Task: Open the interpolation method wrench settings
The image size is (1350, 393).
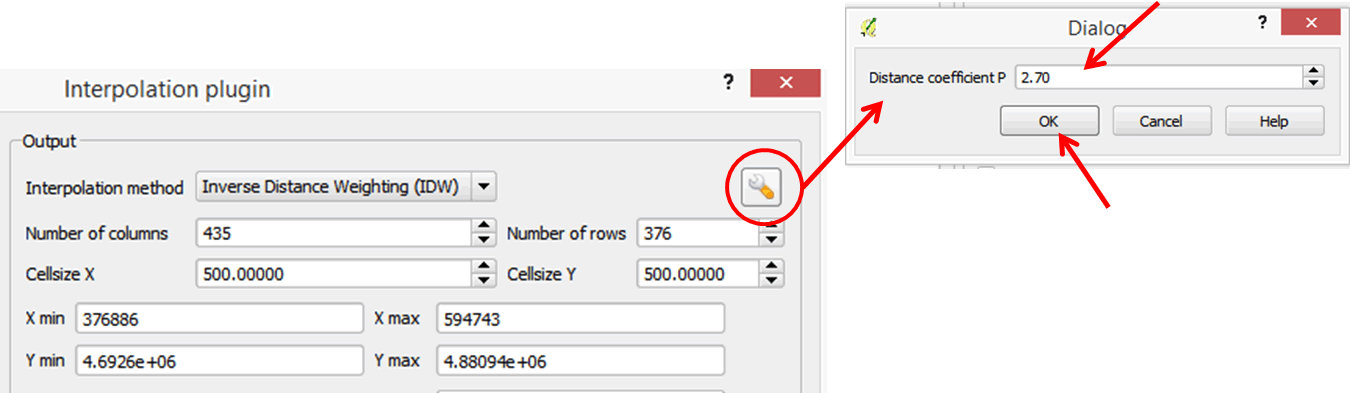Action: point(761,187)
